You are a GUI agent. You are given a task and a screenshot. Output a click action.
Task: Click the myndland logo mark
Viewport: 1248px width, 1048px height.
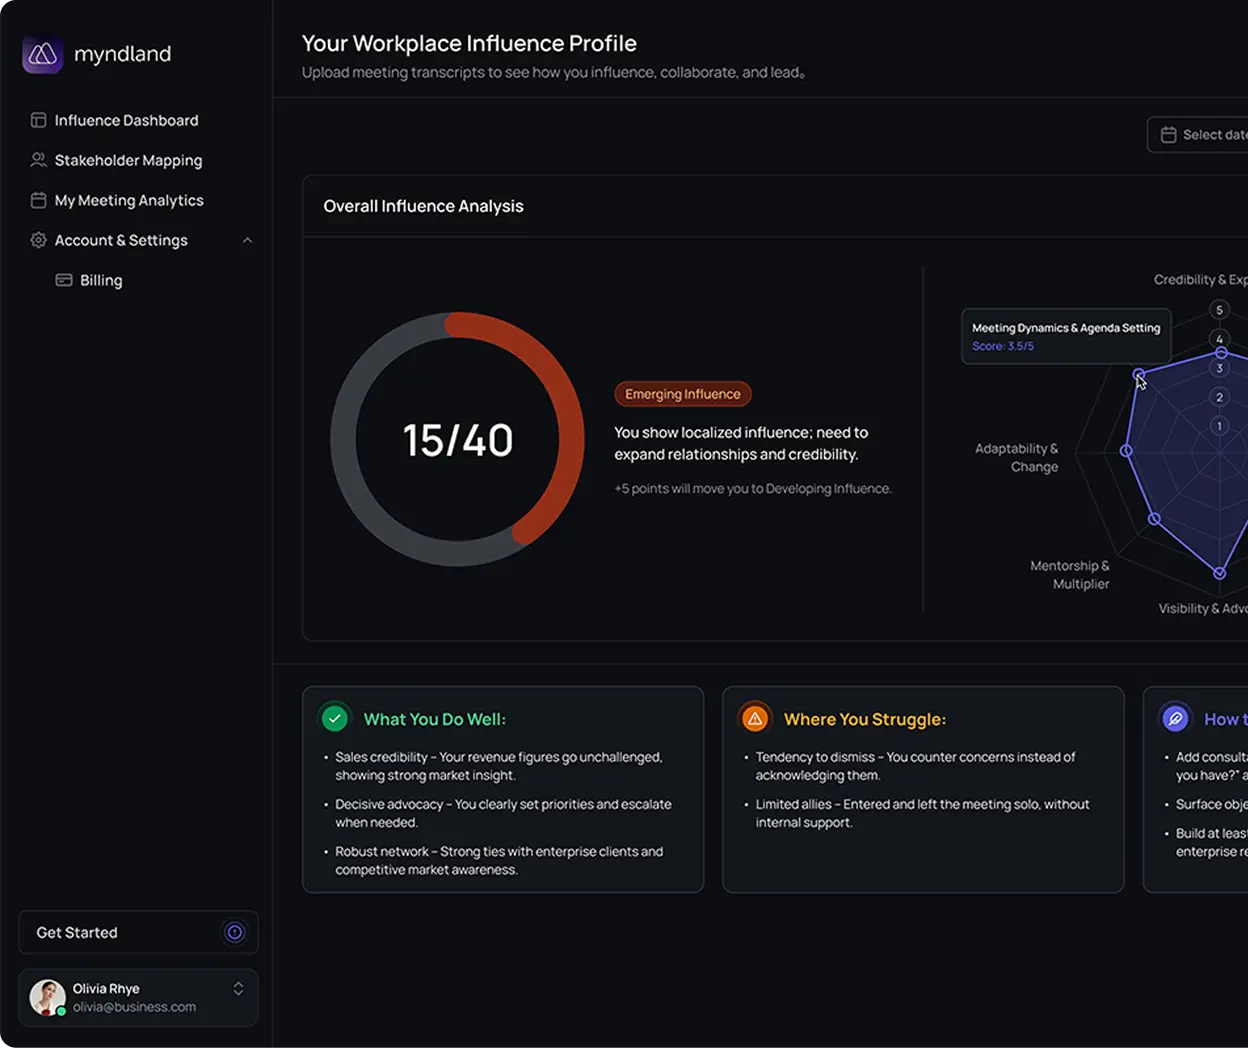[42, 54]
